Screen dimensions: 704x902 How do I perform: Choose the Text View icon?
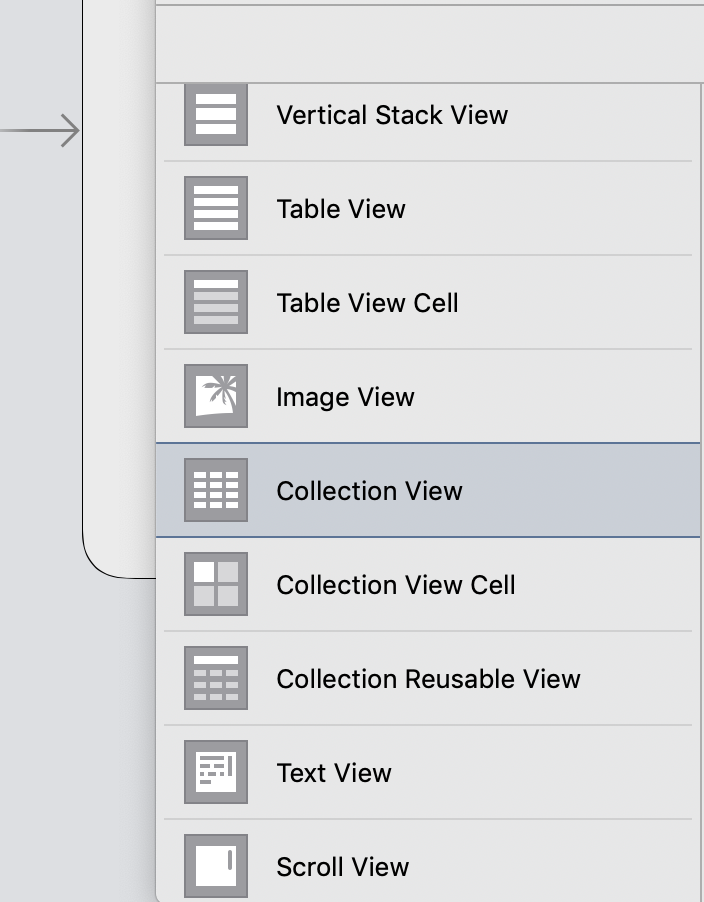[x=216, y=772]
